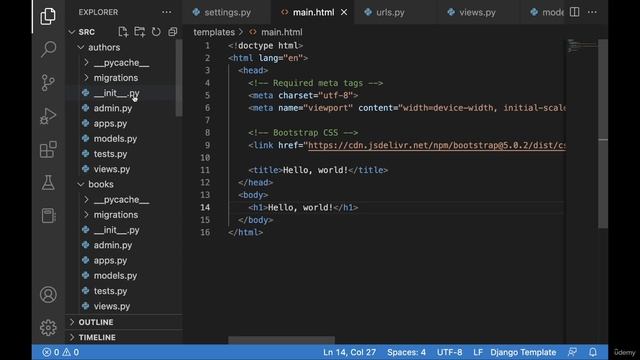The image size is (640, 360).
Task: Click main.html in the breadcrumb
Action: [x=282, y=32]
